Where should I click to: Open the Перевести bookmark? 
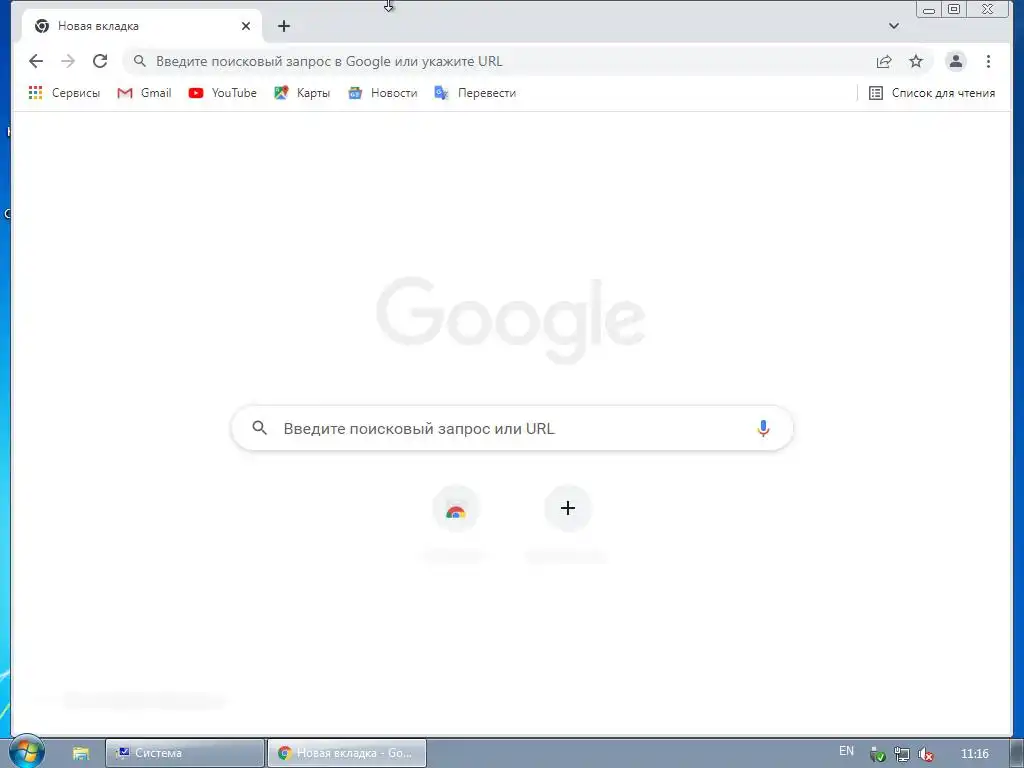click(475, 93)
